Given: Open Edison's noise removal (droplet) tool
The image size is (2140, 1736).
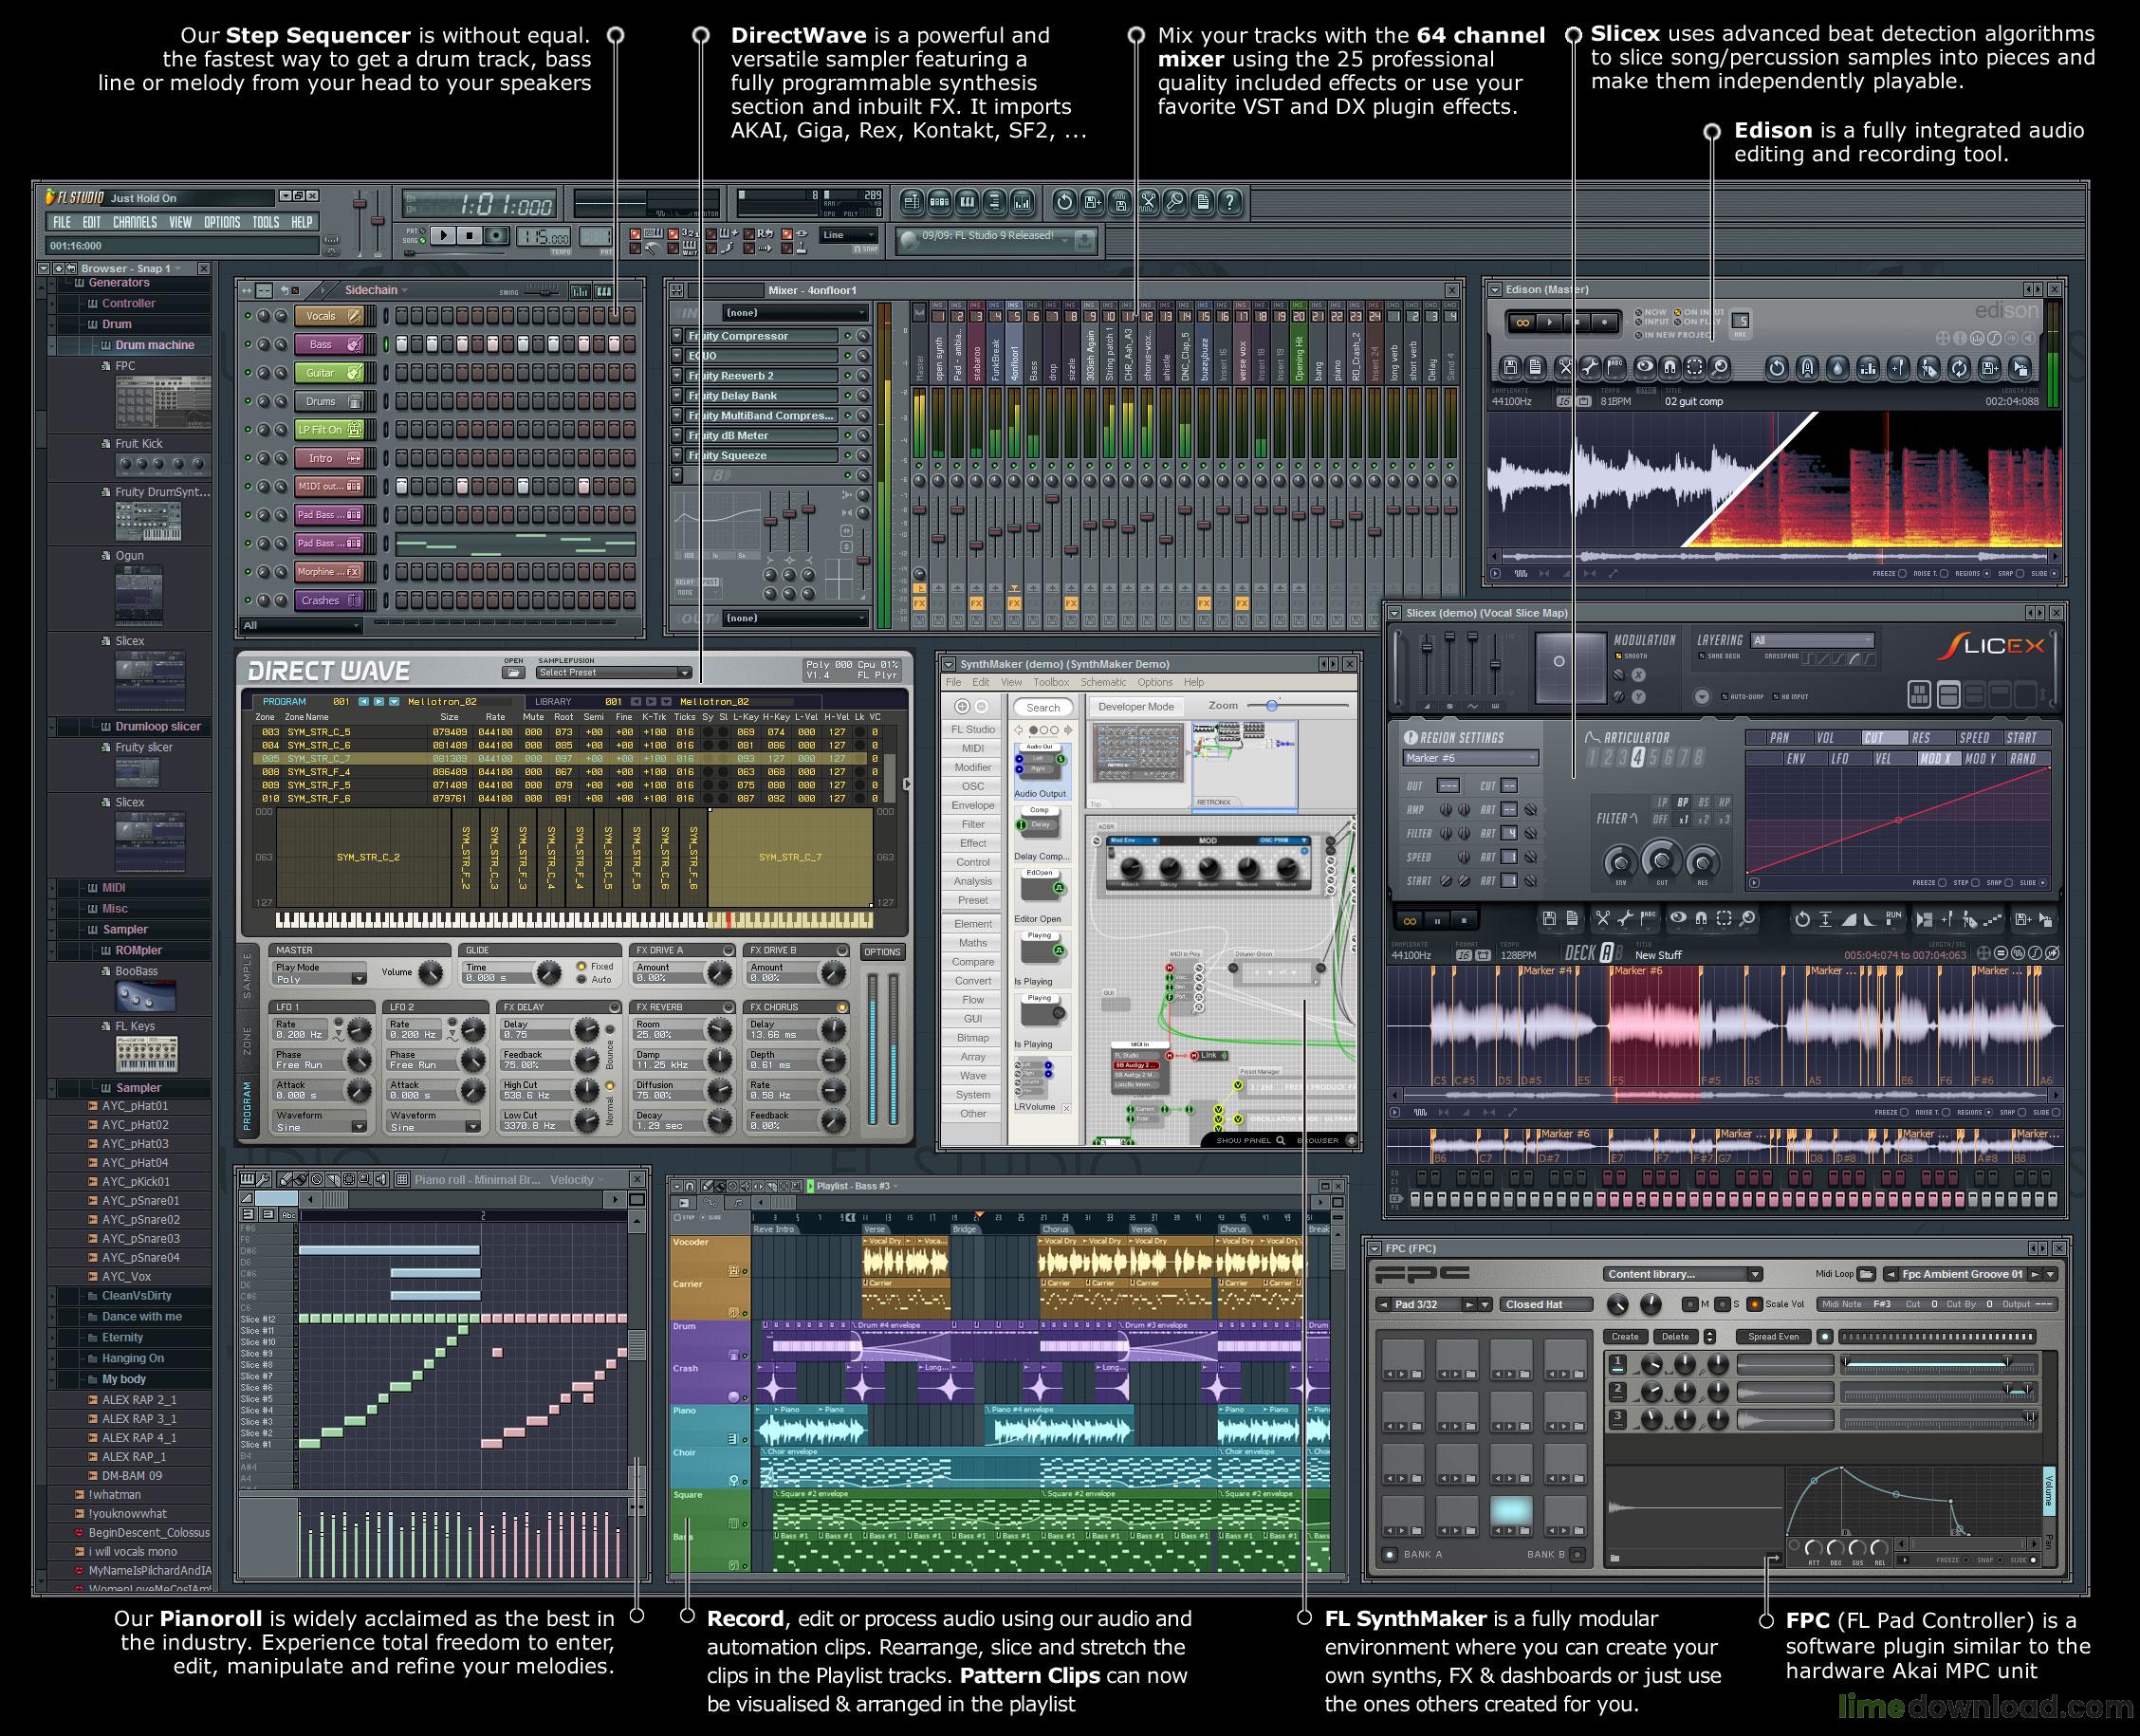Looking at the screenshot, I should [x=1838, y=368].
